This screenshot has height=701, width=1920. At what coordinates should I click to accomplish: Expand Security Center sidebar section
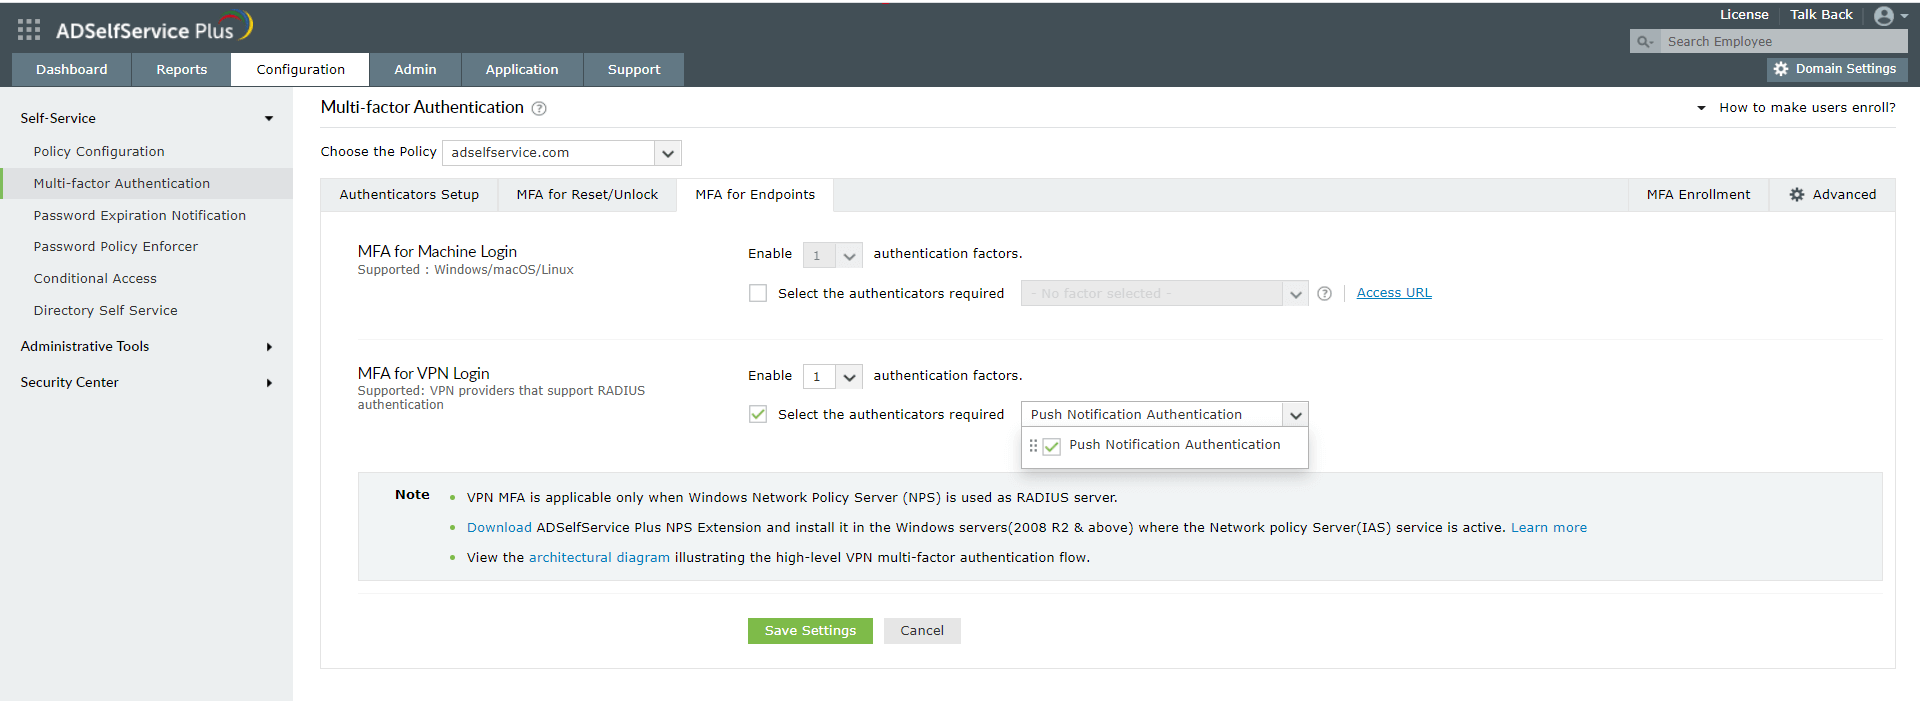[146, 383]
